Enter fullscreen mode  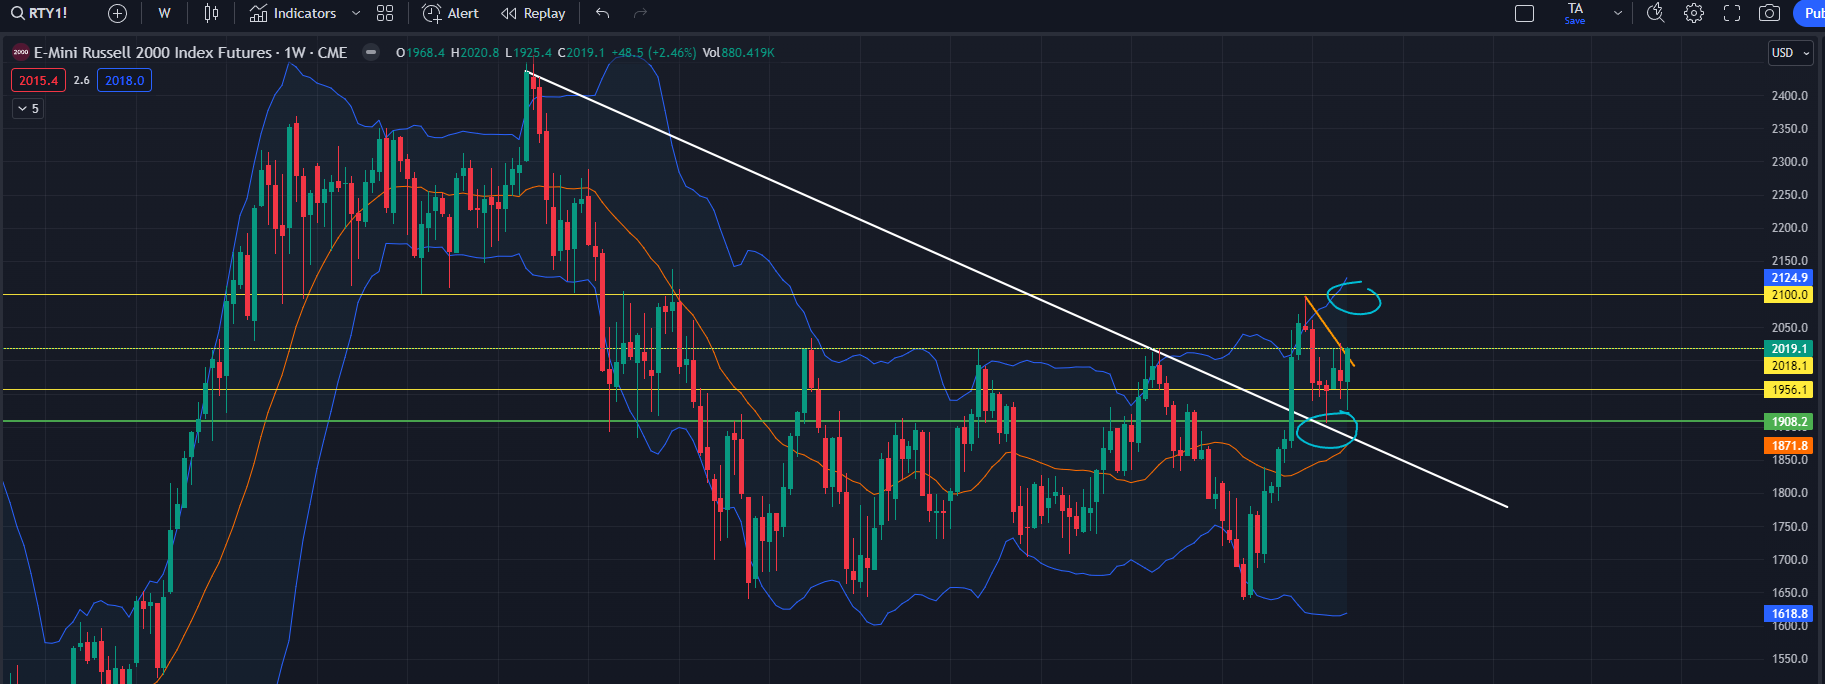coord(1732,13)
